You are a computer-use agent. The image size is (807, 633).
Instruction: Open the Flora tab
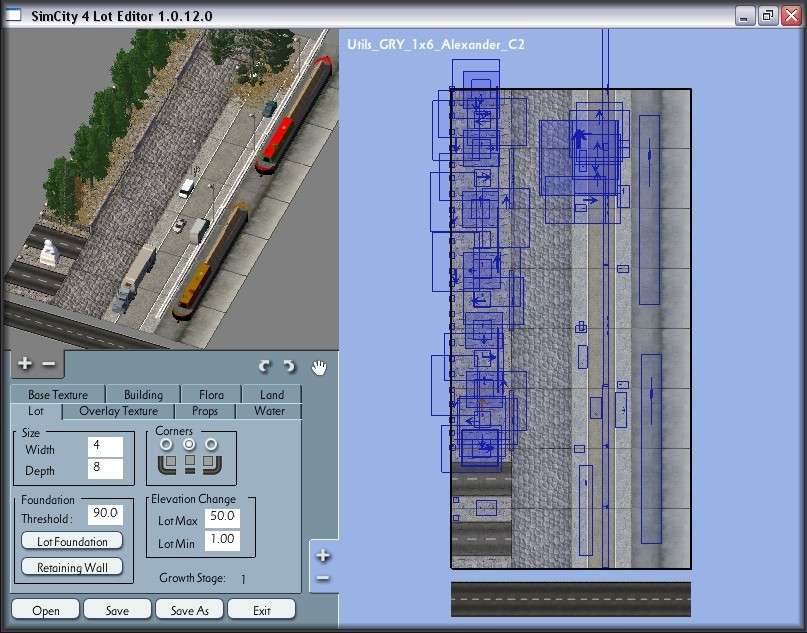click(x=211, y=394)
